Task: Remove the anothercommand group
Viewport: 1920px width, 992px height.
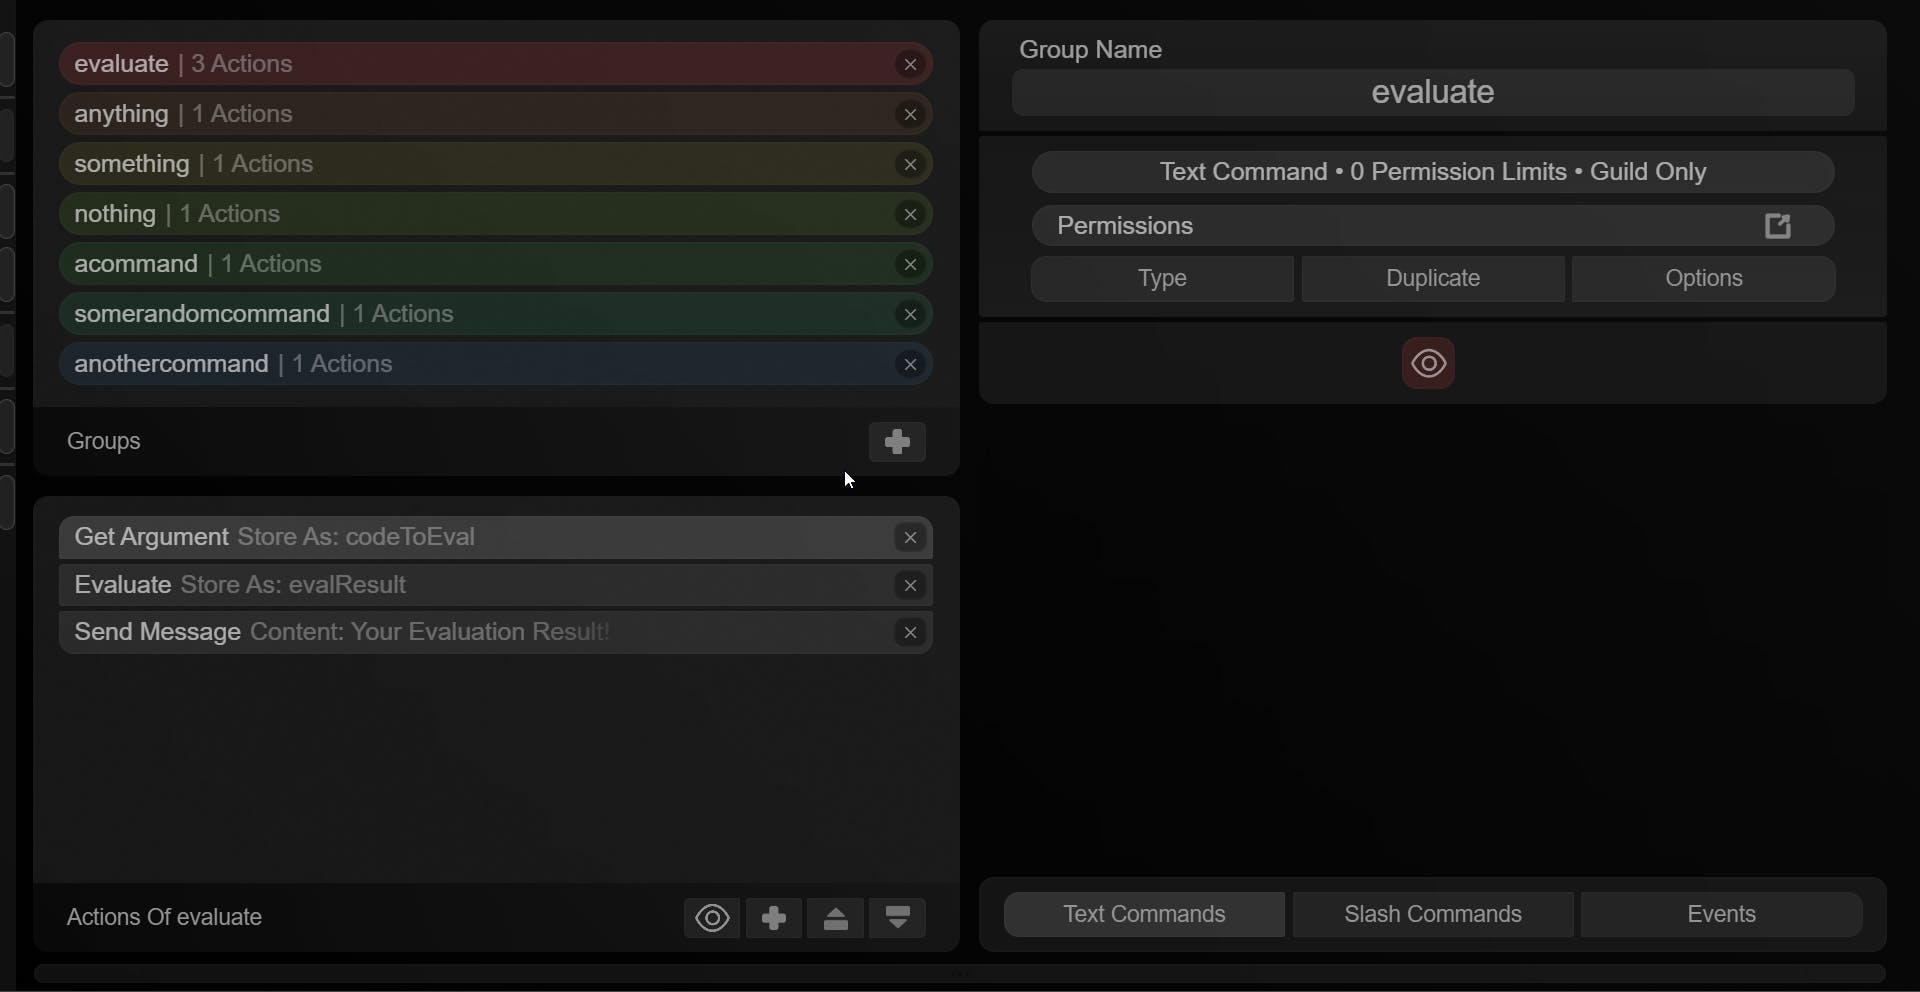Action: (910, 365)
